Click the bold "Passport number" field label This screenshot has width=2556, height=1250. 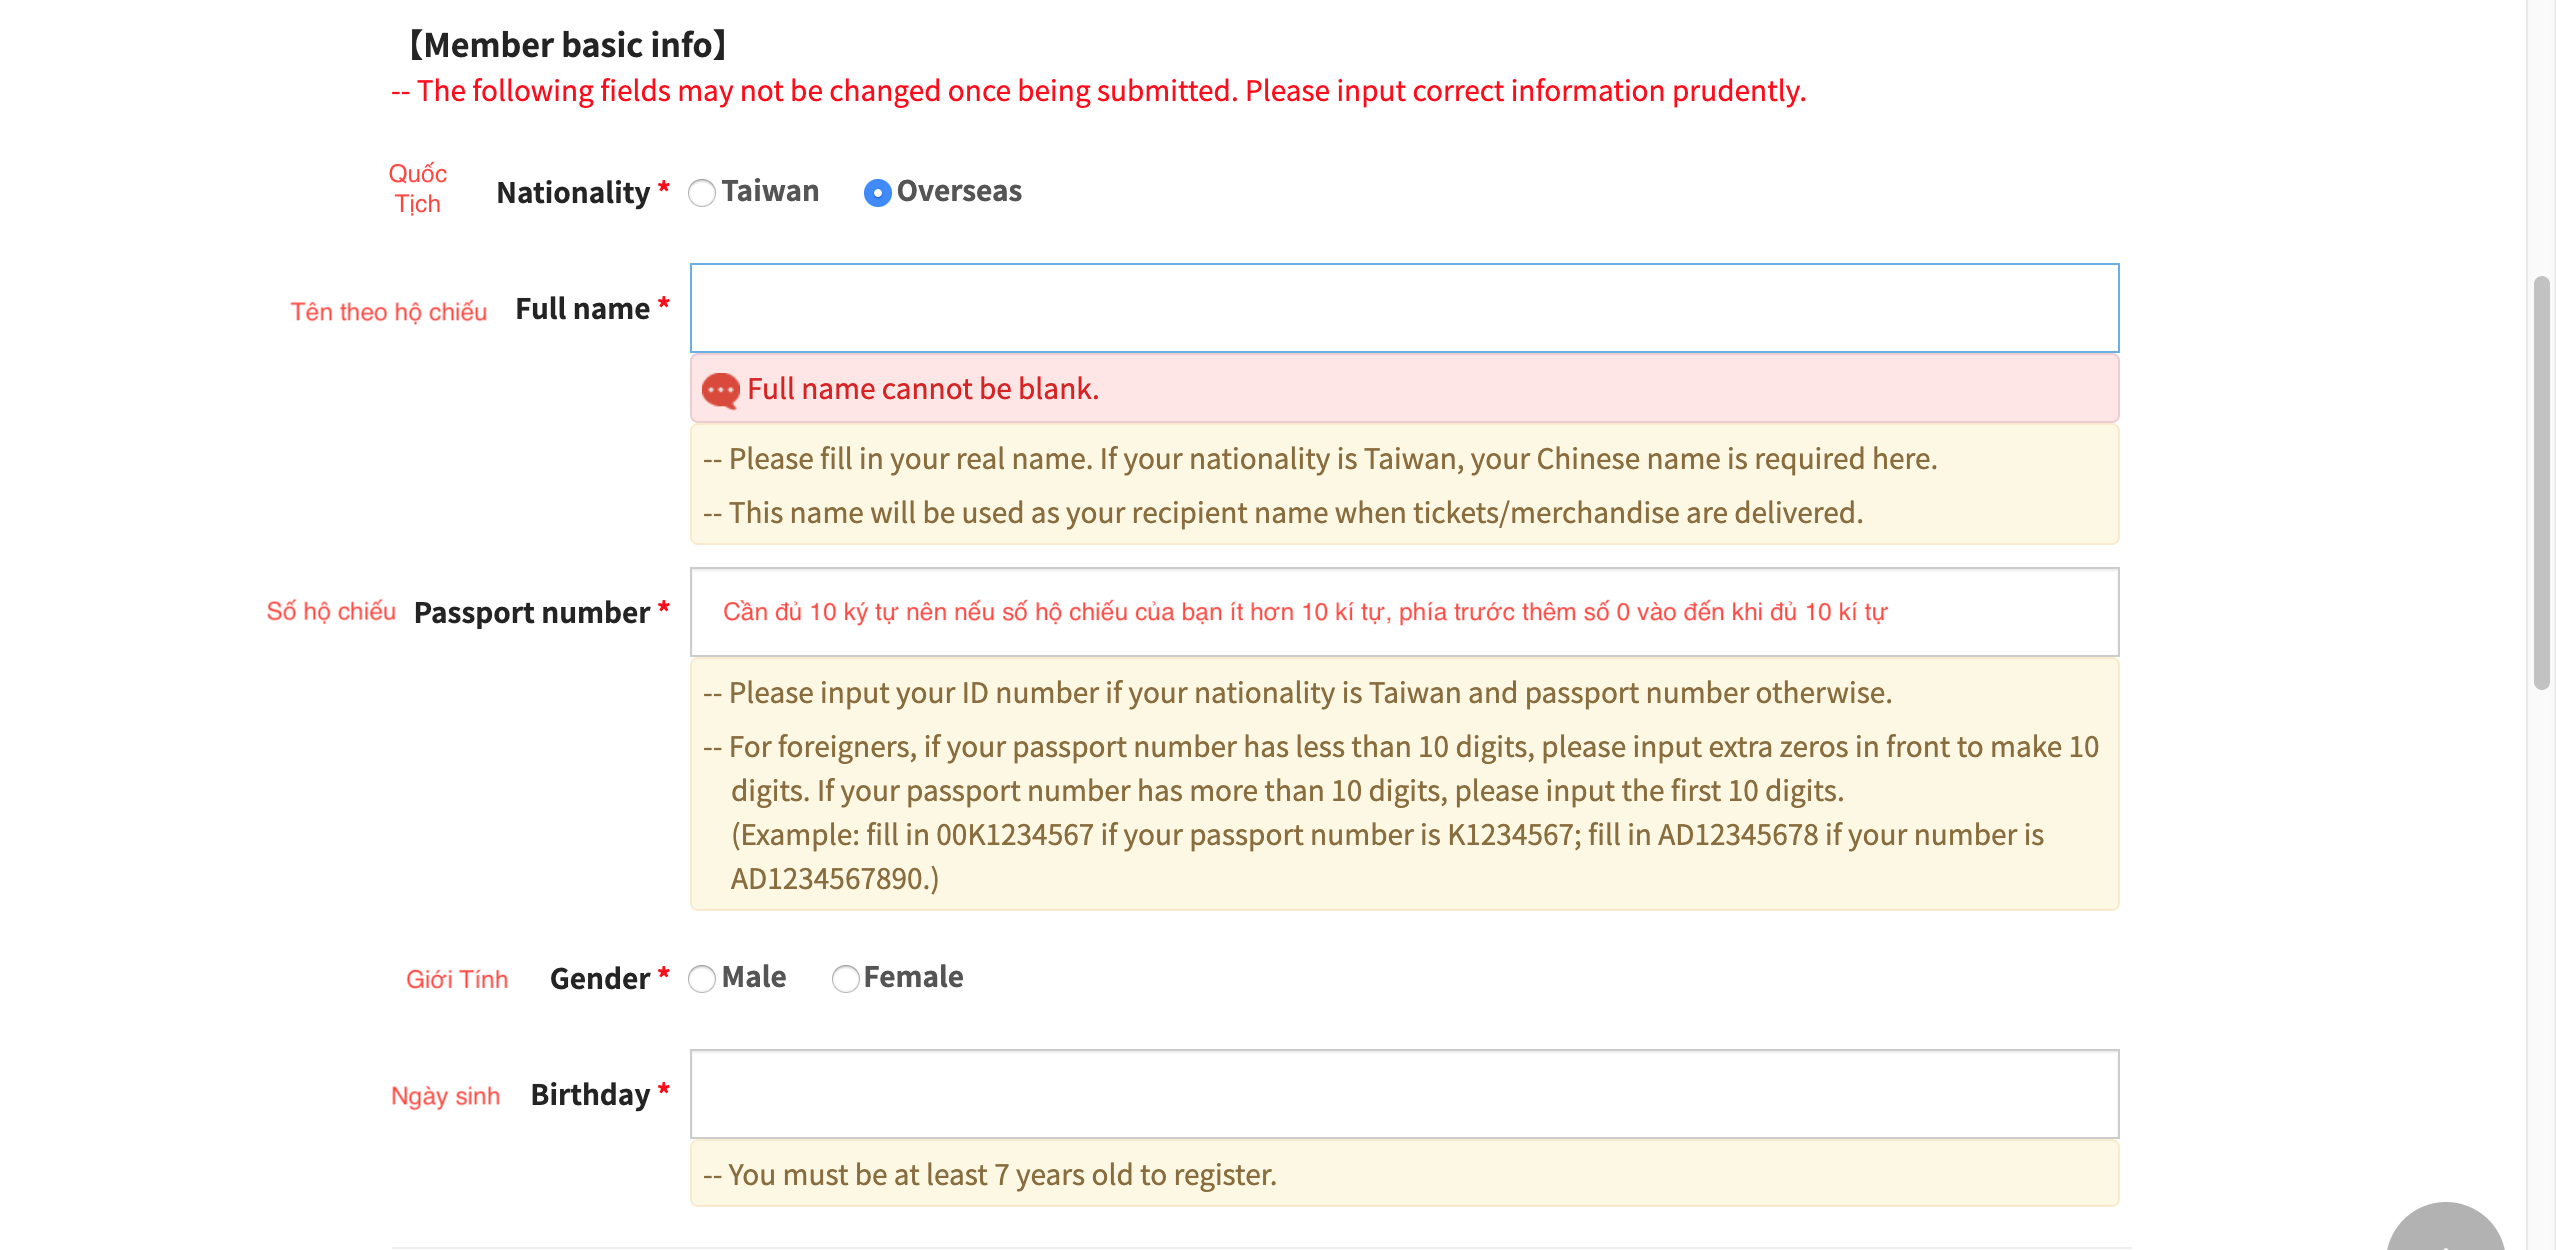point(531,612)
